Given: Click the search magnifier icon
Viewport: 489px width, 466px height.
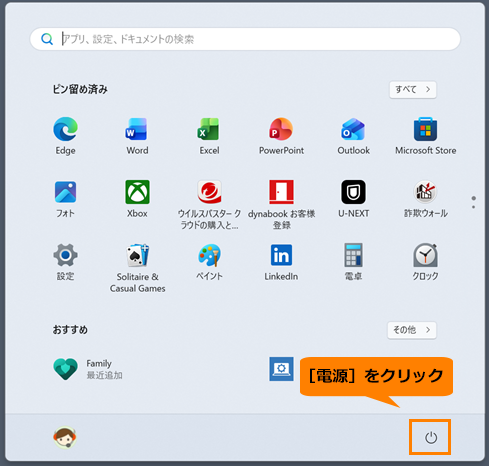Looking at the screenshot, I should pyautogui.click(x=47, y=39).
